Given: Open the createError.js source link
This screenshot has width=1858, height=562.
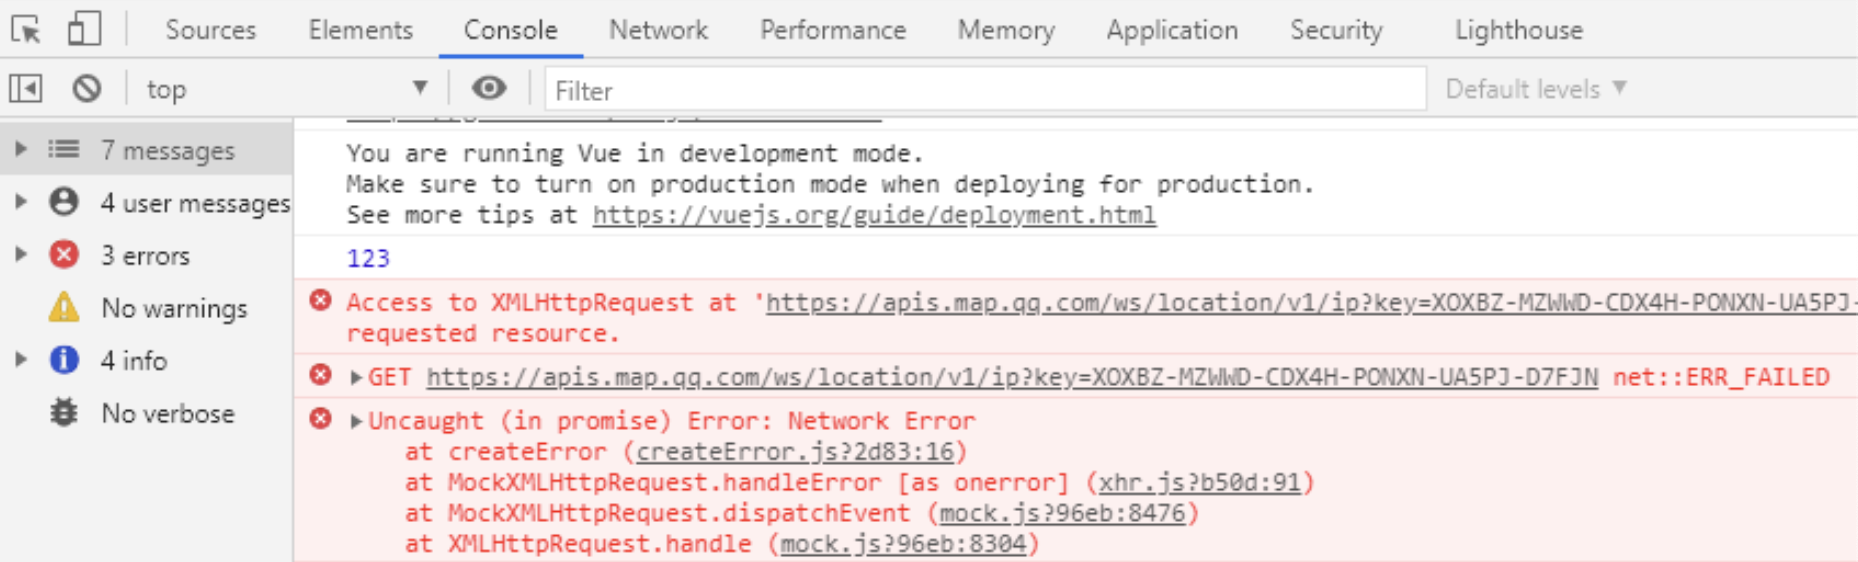Looking at the screenshot, I should (x=795, y=452).
